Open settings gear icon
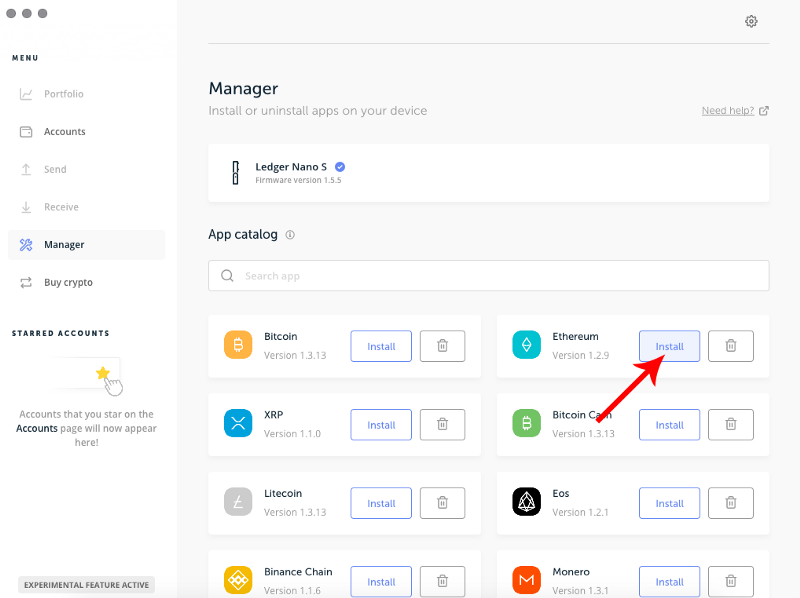 (751, 21)
